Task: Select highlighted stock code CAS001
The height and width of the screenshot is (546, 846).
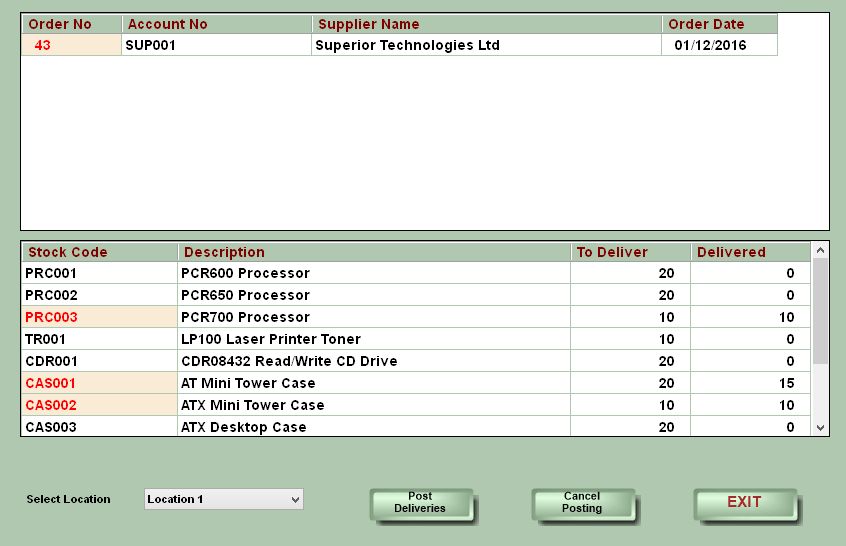Action: 99,383
